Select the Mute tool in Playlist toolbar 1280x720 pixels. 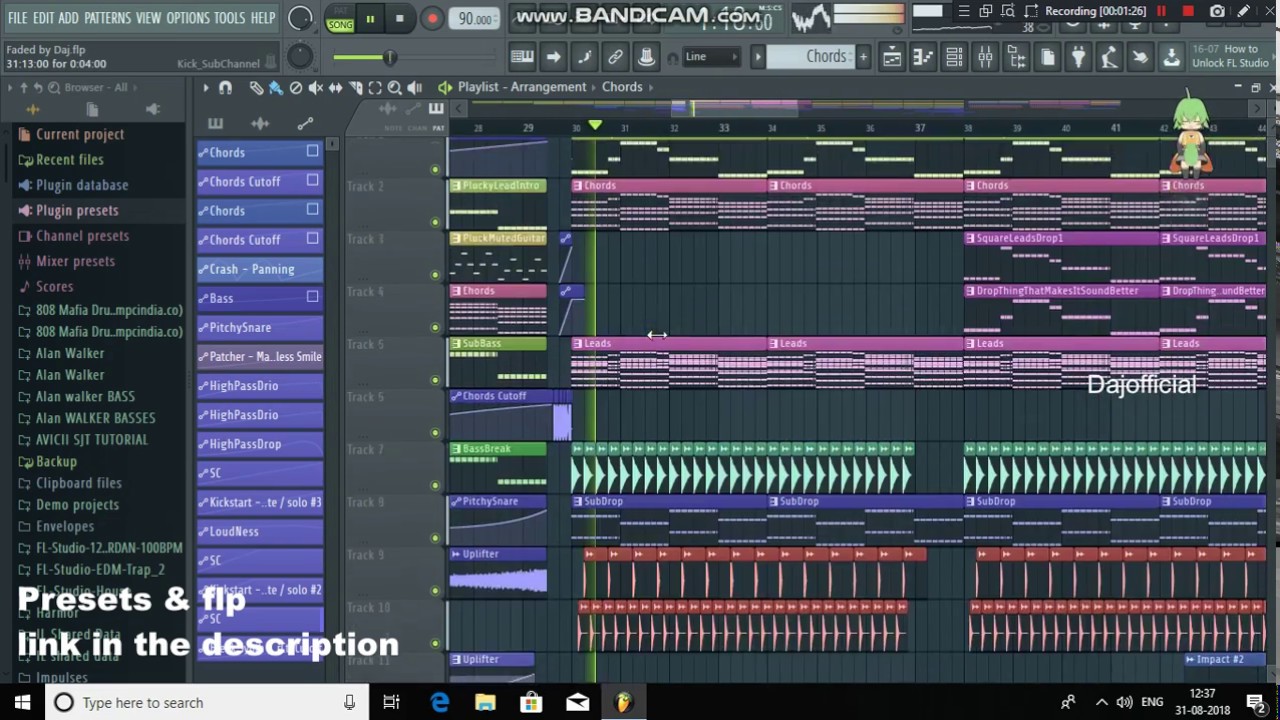315,88
